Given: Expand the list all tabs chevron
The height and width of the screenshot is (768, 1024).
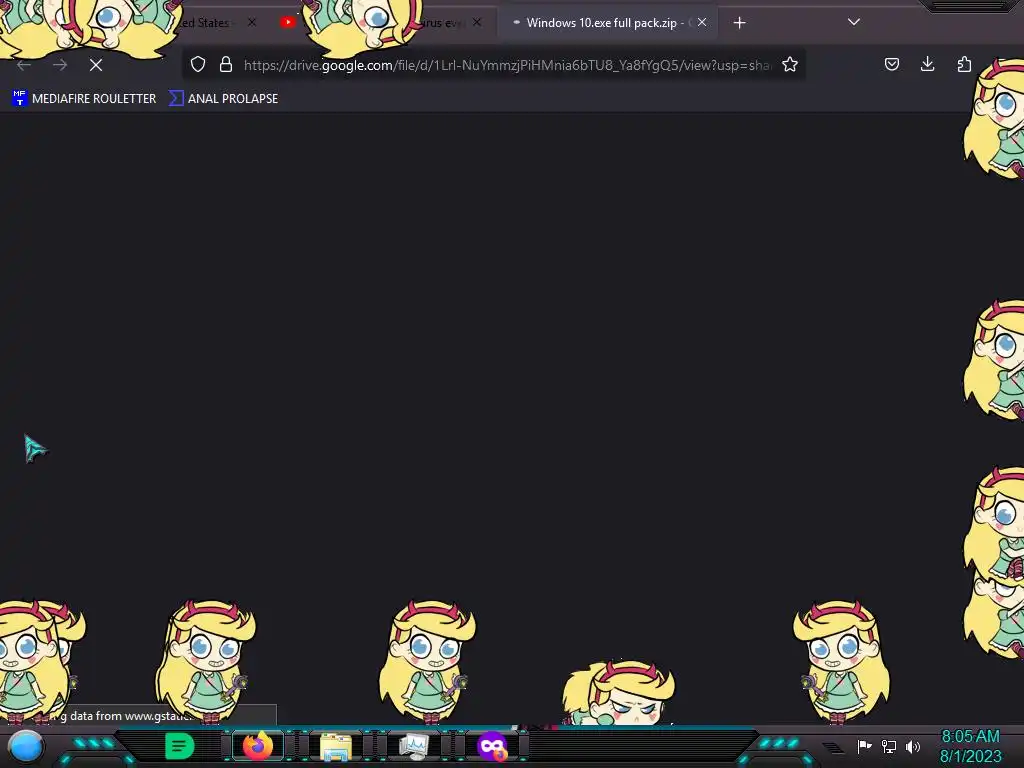Looking at the screenshot, I should (854, 22).
